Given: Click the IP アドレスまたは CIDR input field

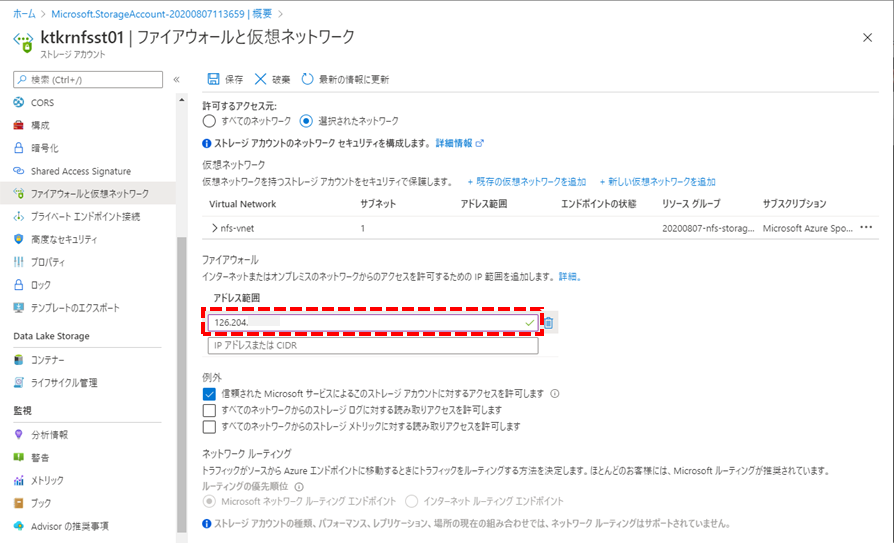Looking at the screenshot, I should [373, 345].
